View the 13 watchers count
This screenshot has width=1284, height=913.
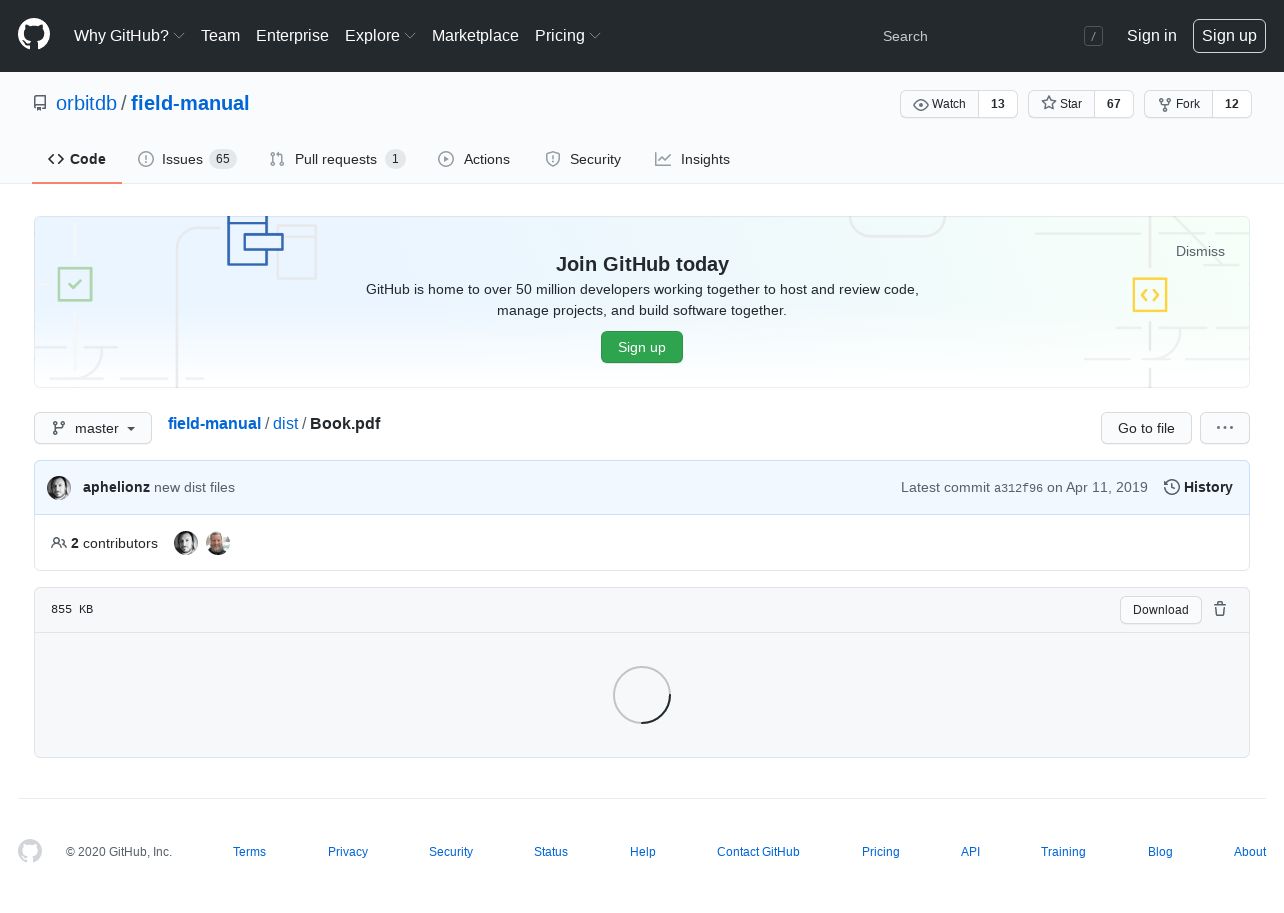click(997, 104)
